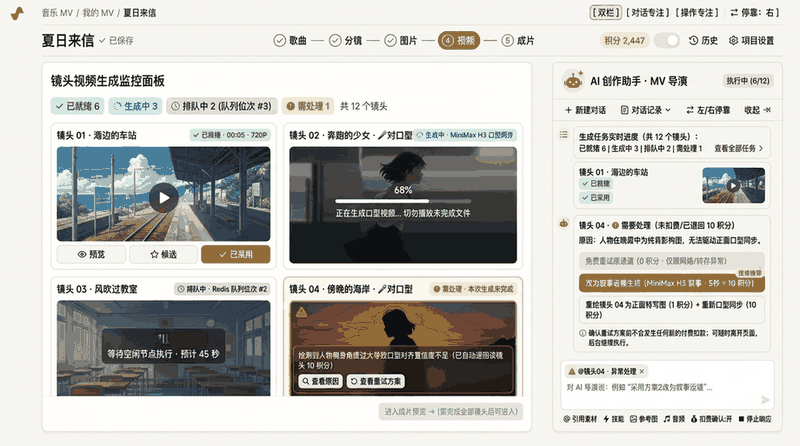Screen dimensions: 800x446
Task: Open 我的 MV breadcrumb
Action: coord(98,13)
